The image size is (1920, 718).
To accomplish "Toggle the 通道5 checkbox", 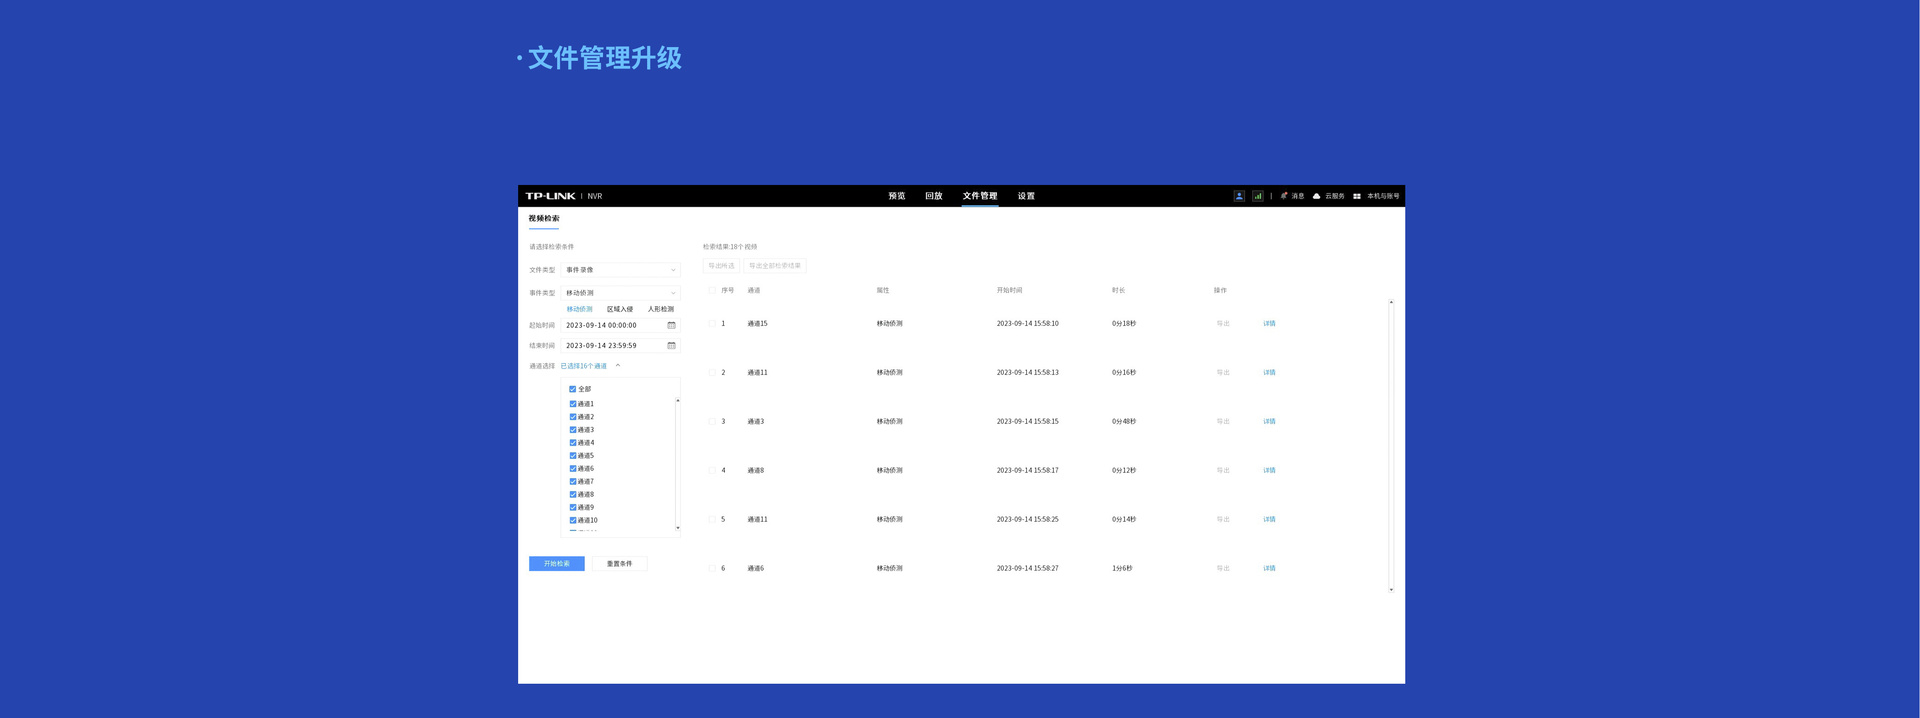I will coord(573,456).
